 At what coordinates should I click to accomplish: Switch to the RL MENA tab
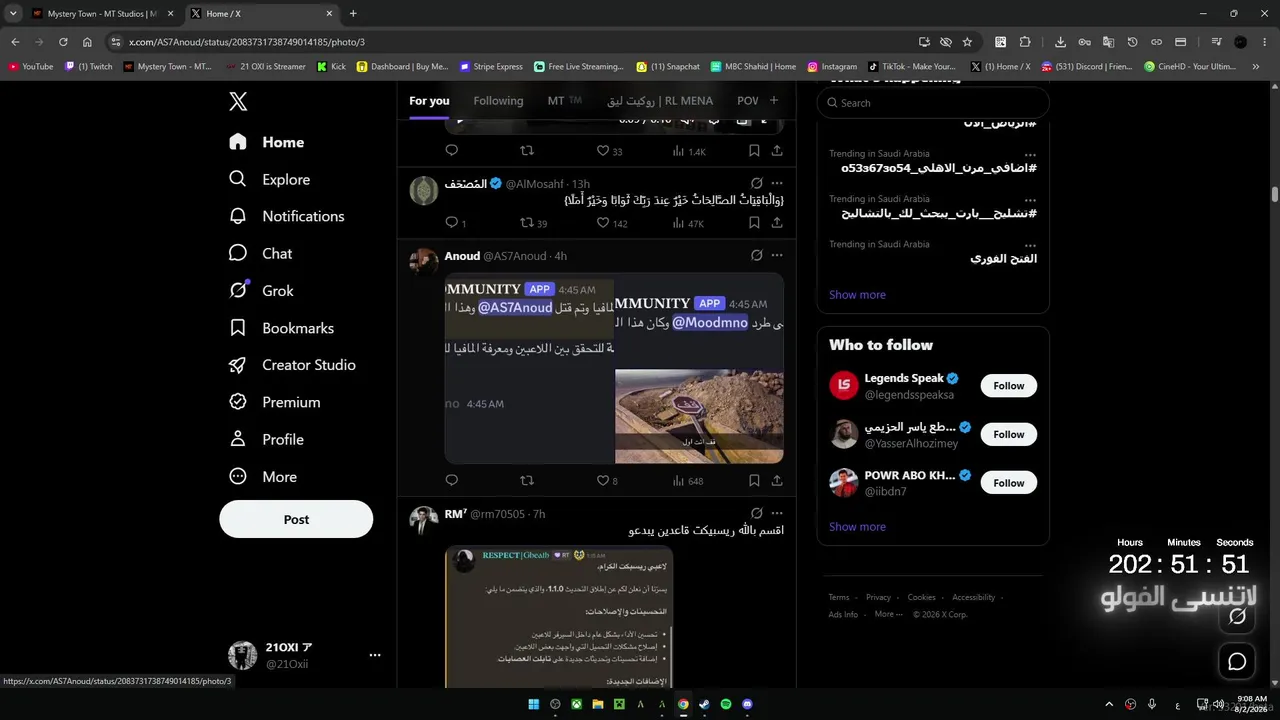coord(660,101)
